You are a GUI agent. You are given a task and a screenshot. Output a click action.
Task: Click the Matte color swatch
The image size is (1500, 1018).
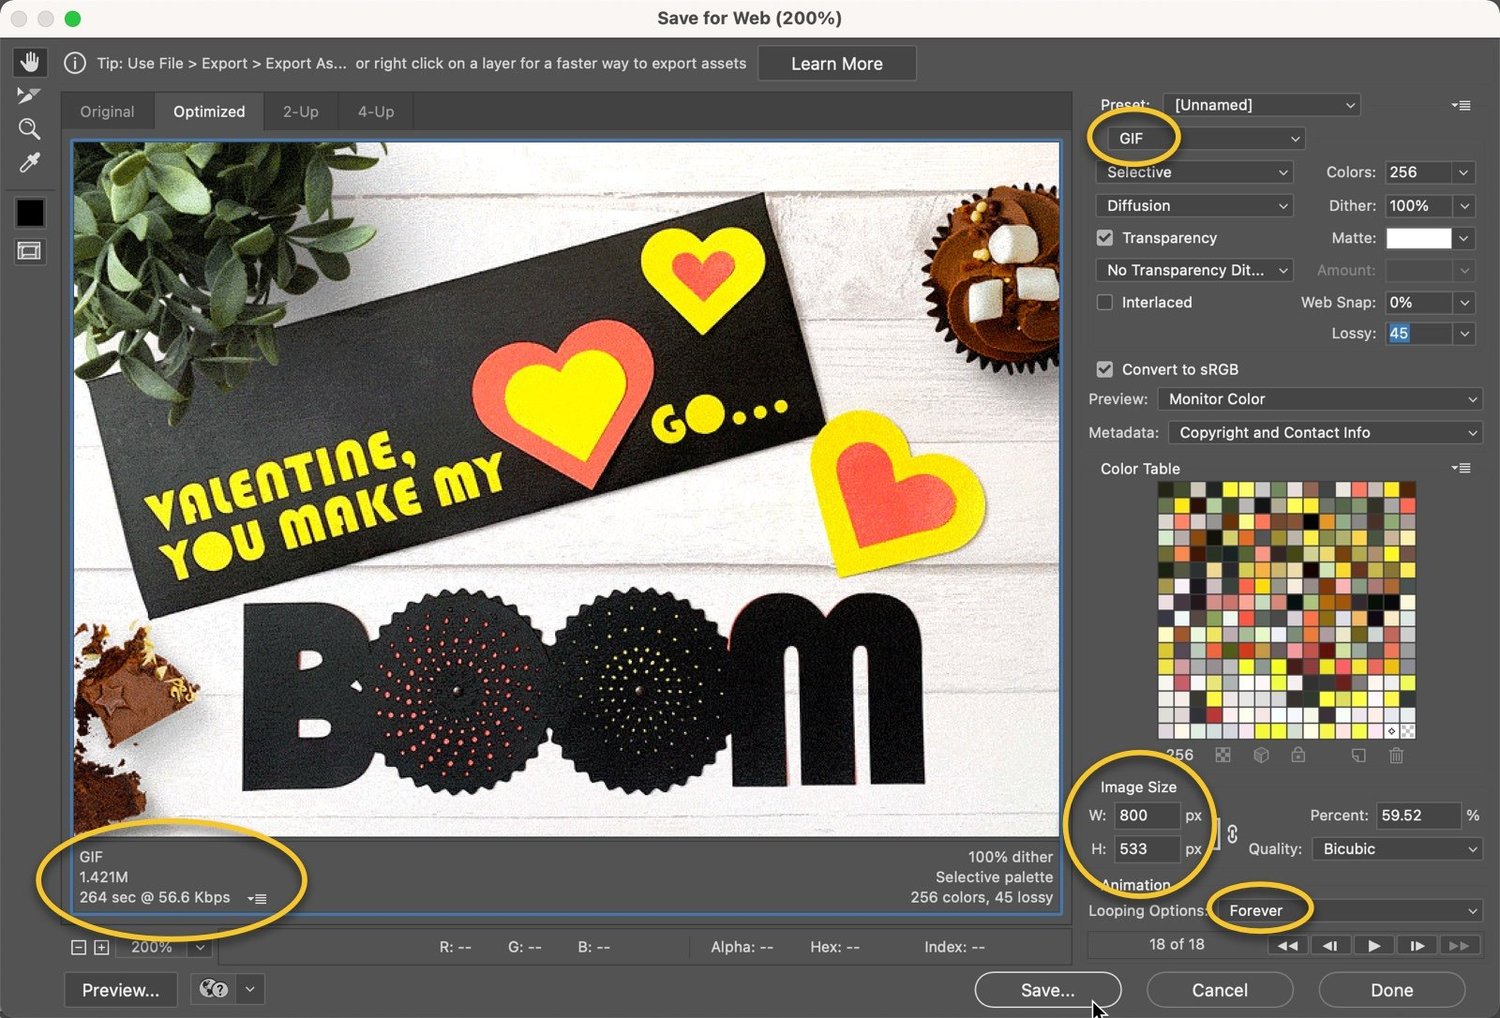click(1419, 238)
